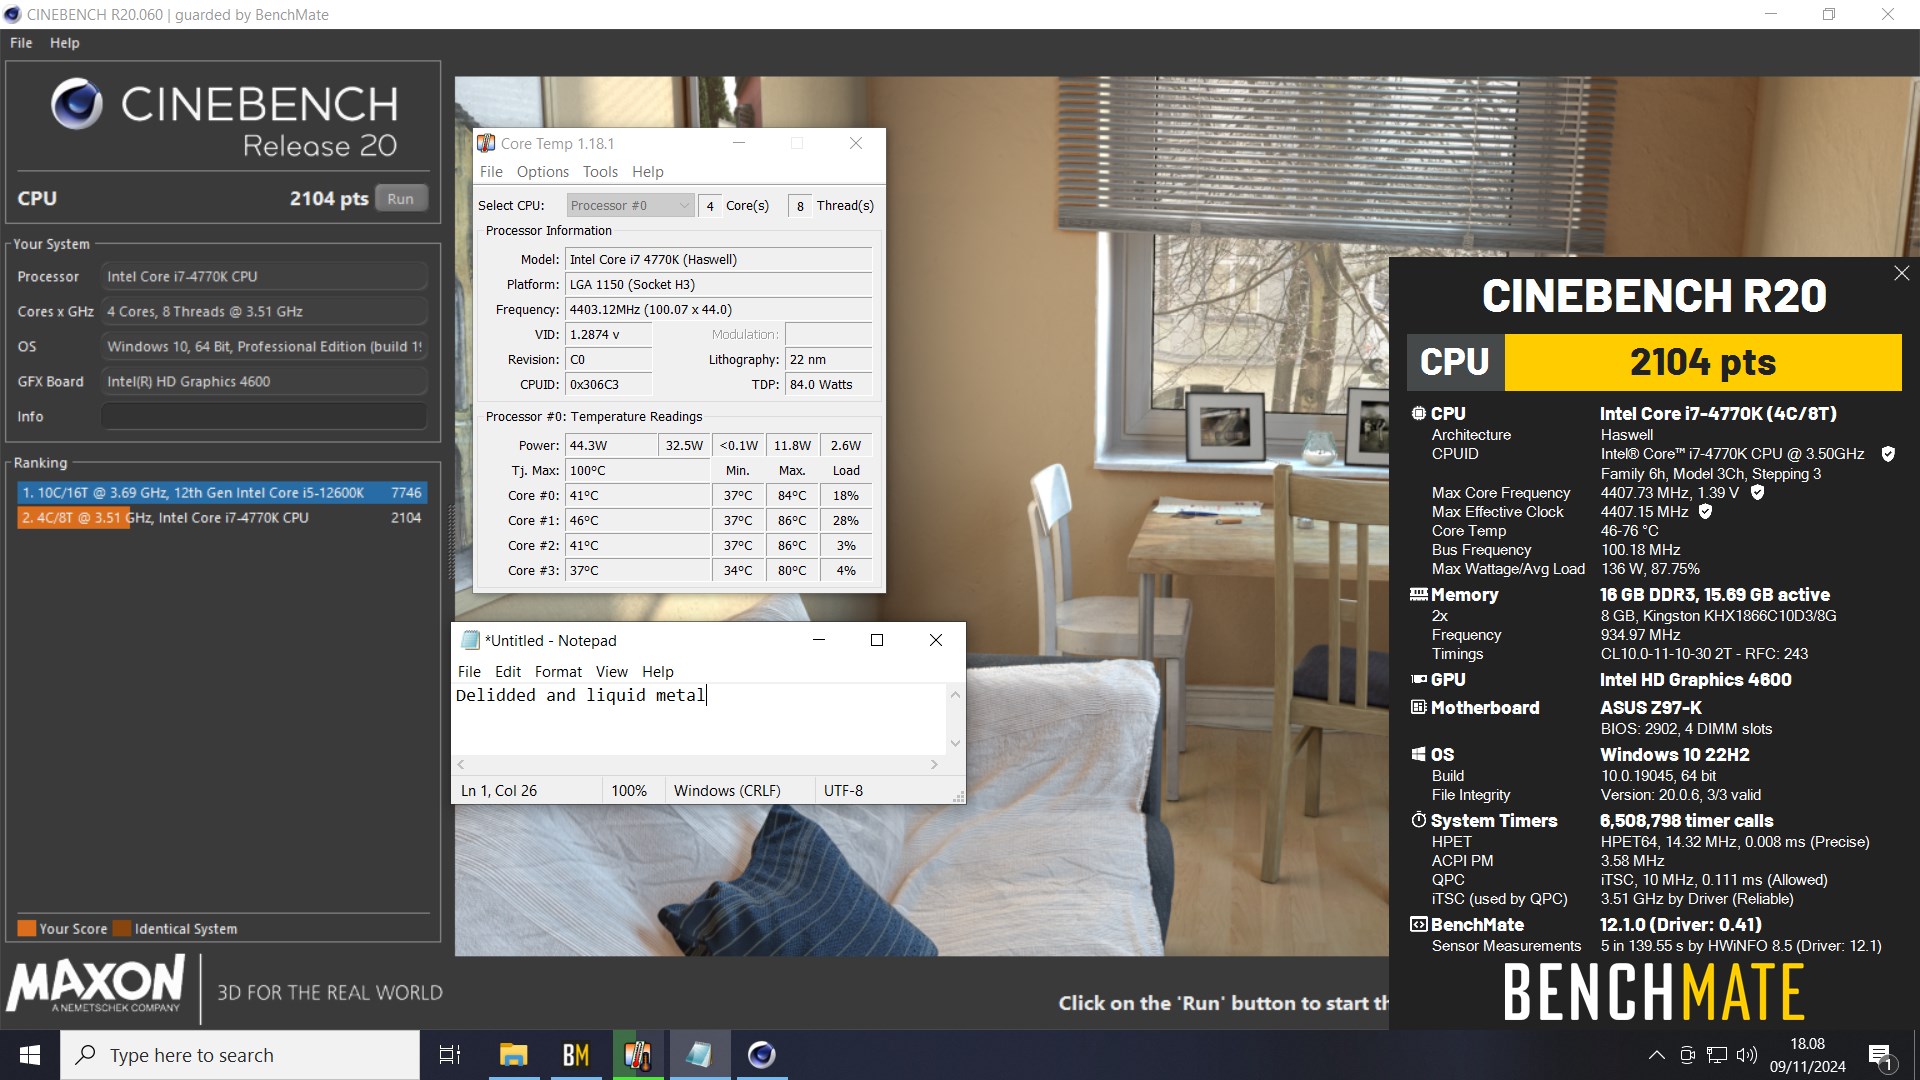
Task: Select the i7-4770K ranking entry
Action: tap(222, 517)
